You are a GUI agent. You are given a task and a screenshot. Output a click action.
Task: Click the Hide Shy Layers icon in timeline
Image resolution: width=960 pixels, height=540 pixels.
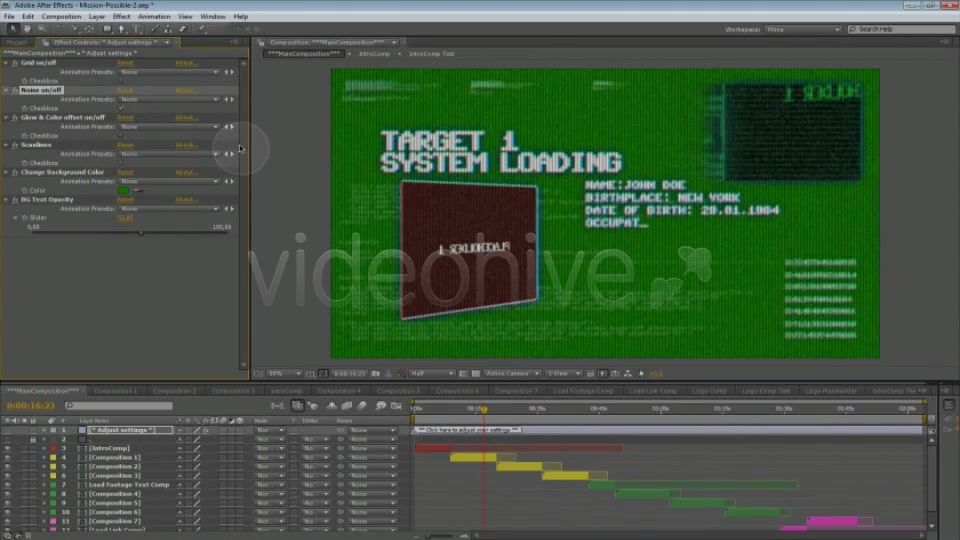click(x=331, y=405)
